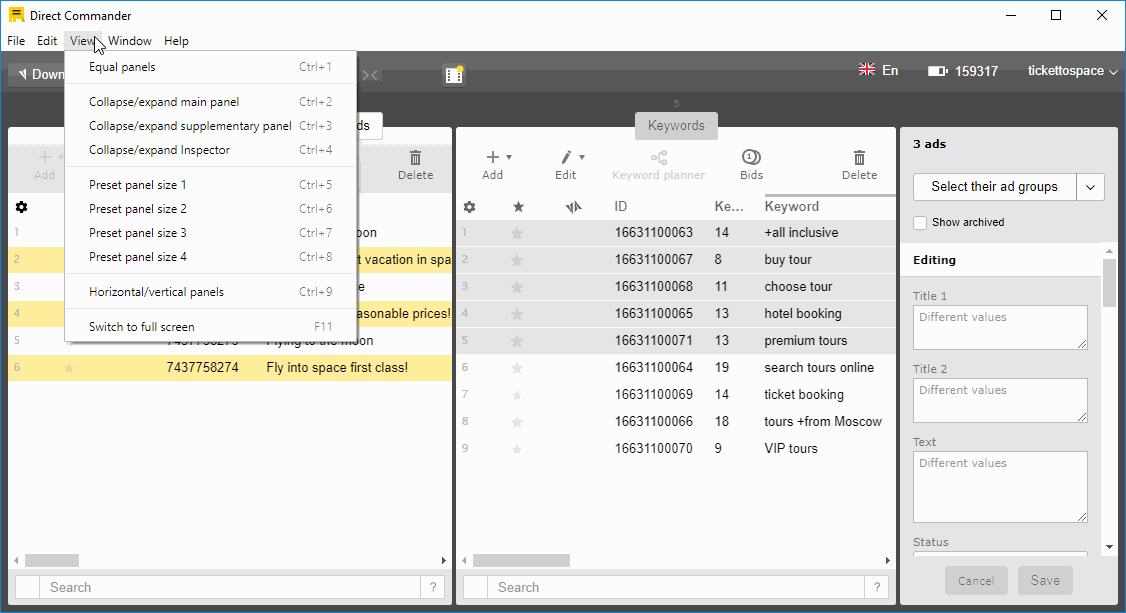The image size is (1126, 613).
Task: Click the film-strip icon in top toolbar
Action: (454, 75)
